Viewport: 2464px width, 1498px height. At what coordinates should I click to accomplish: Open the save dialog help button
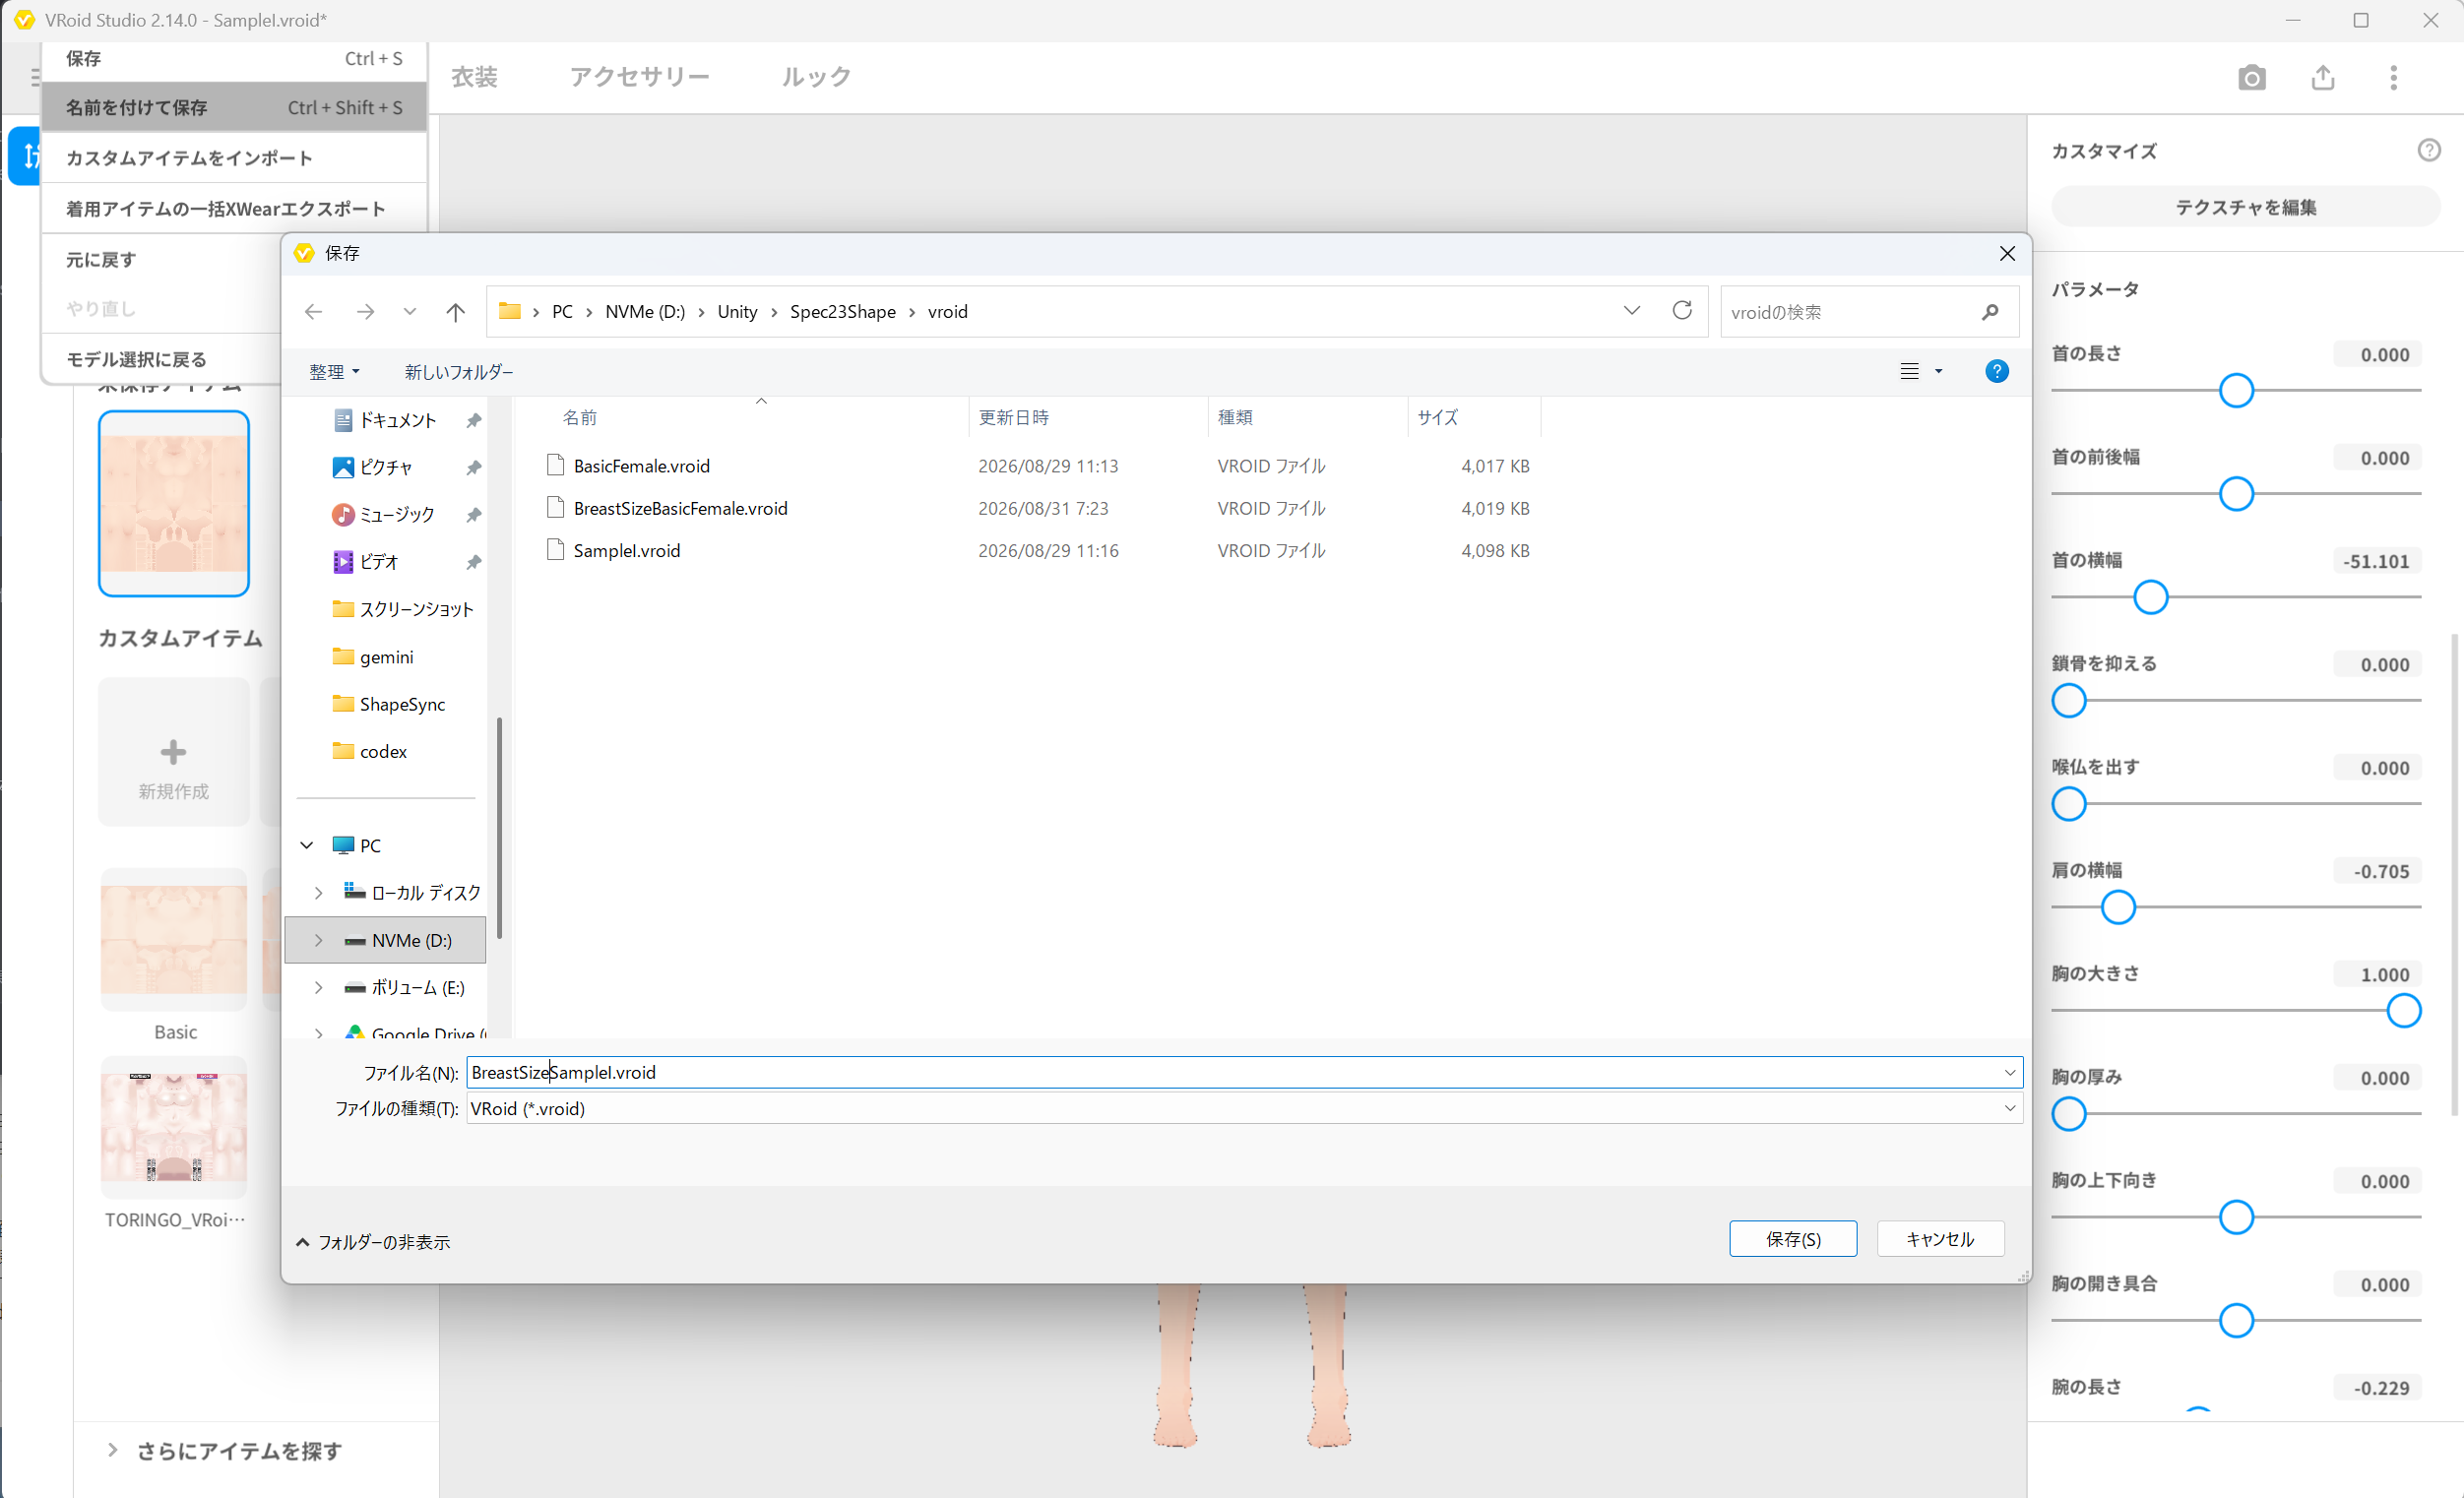(x=1996, y=371)
